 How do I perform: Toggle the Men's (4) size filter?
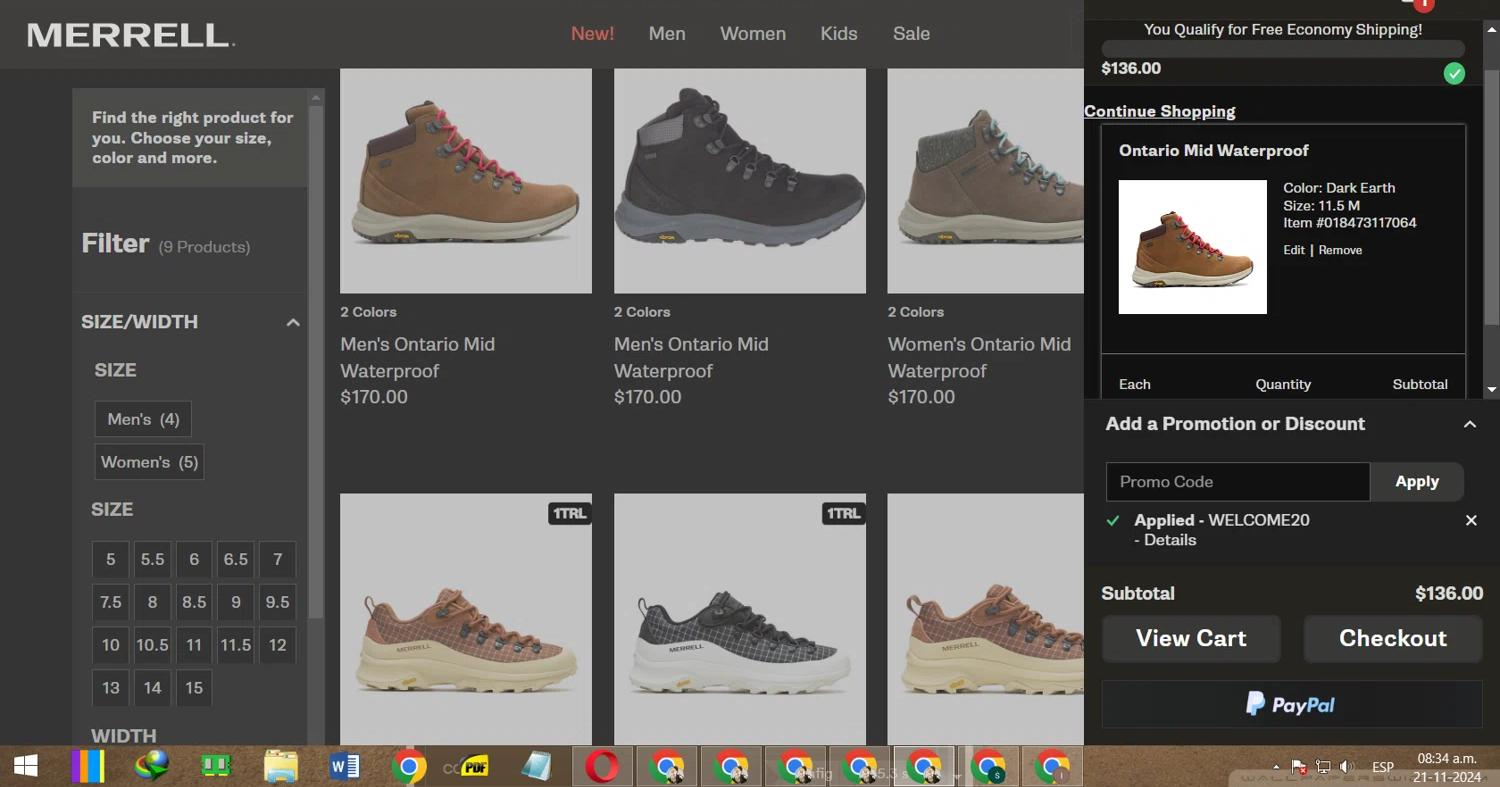click(x=143, y=419)
